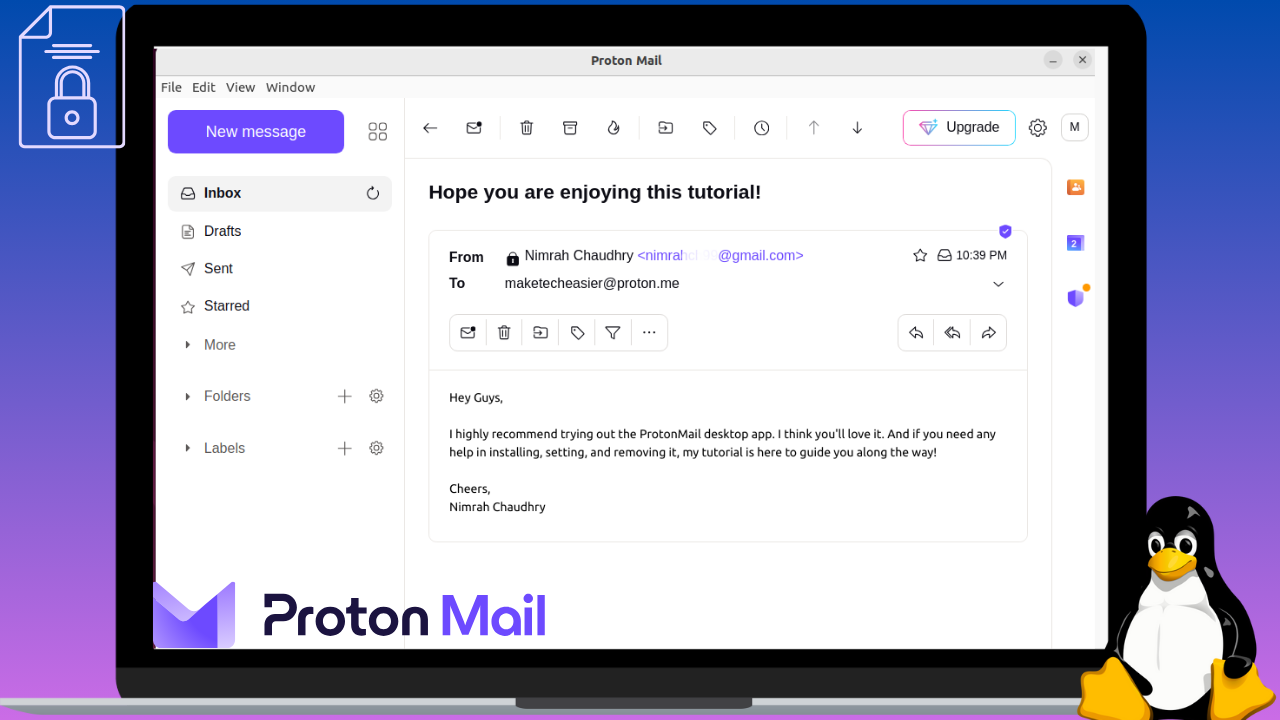This screenshot has height=720, width=1280.
Task: Archive the current email
Action: pos(570,127)
